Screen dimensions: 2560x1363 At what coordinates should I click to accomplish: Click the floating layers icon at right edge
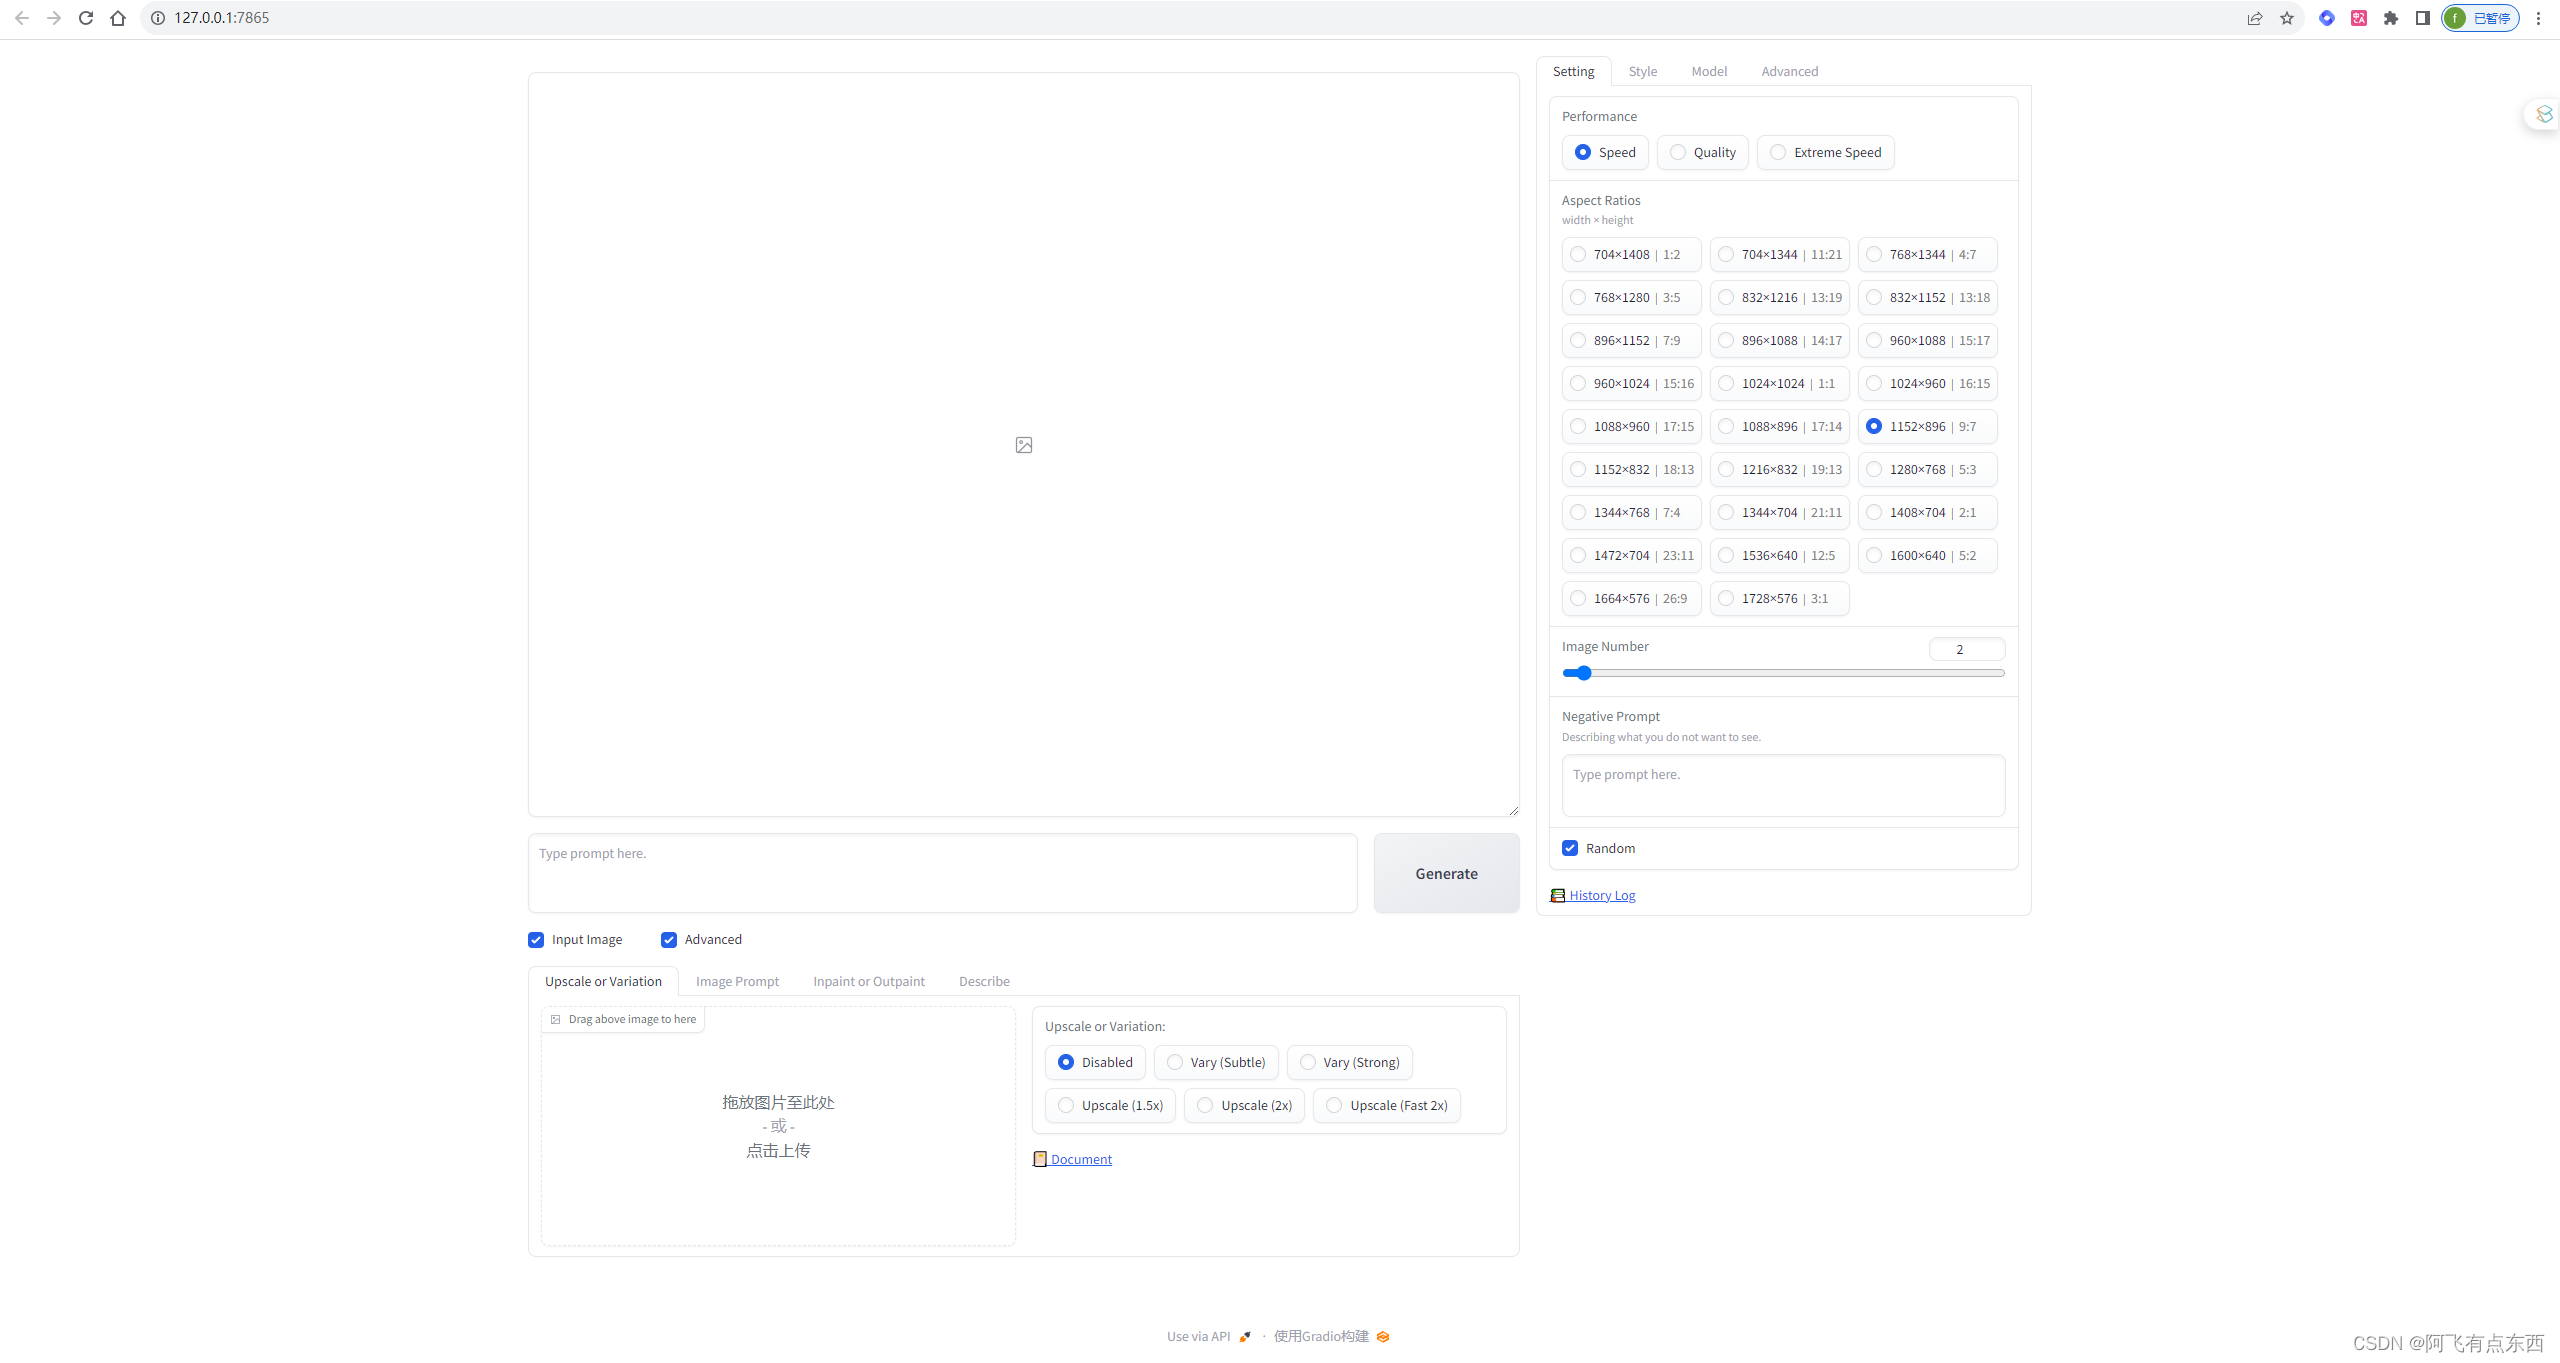2544,115
